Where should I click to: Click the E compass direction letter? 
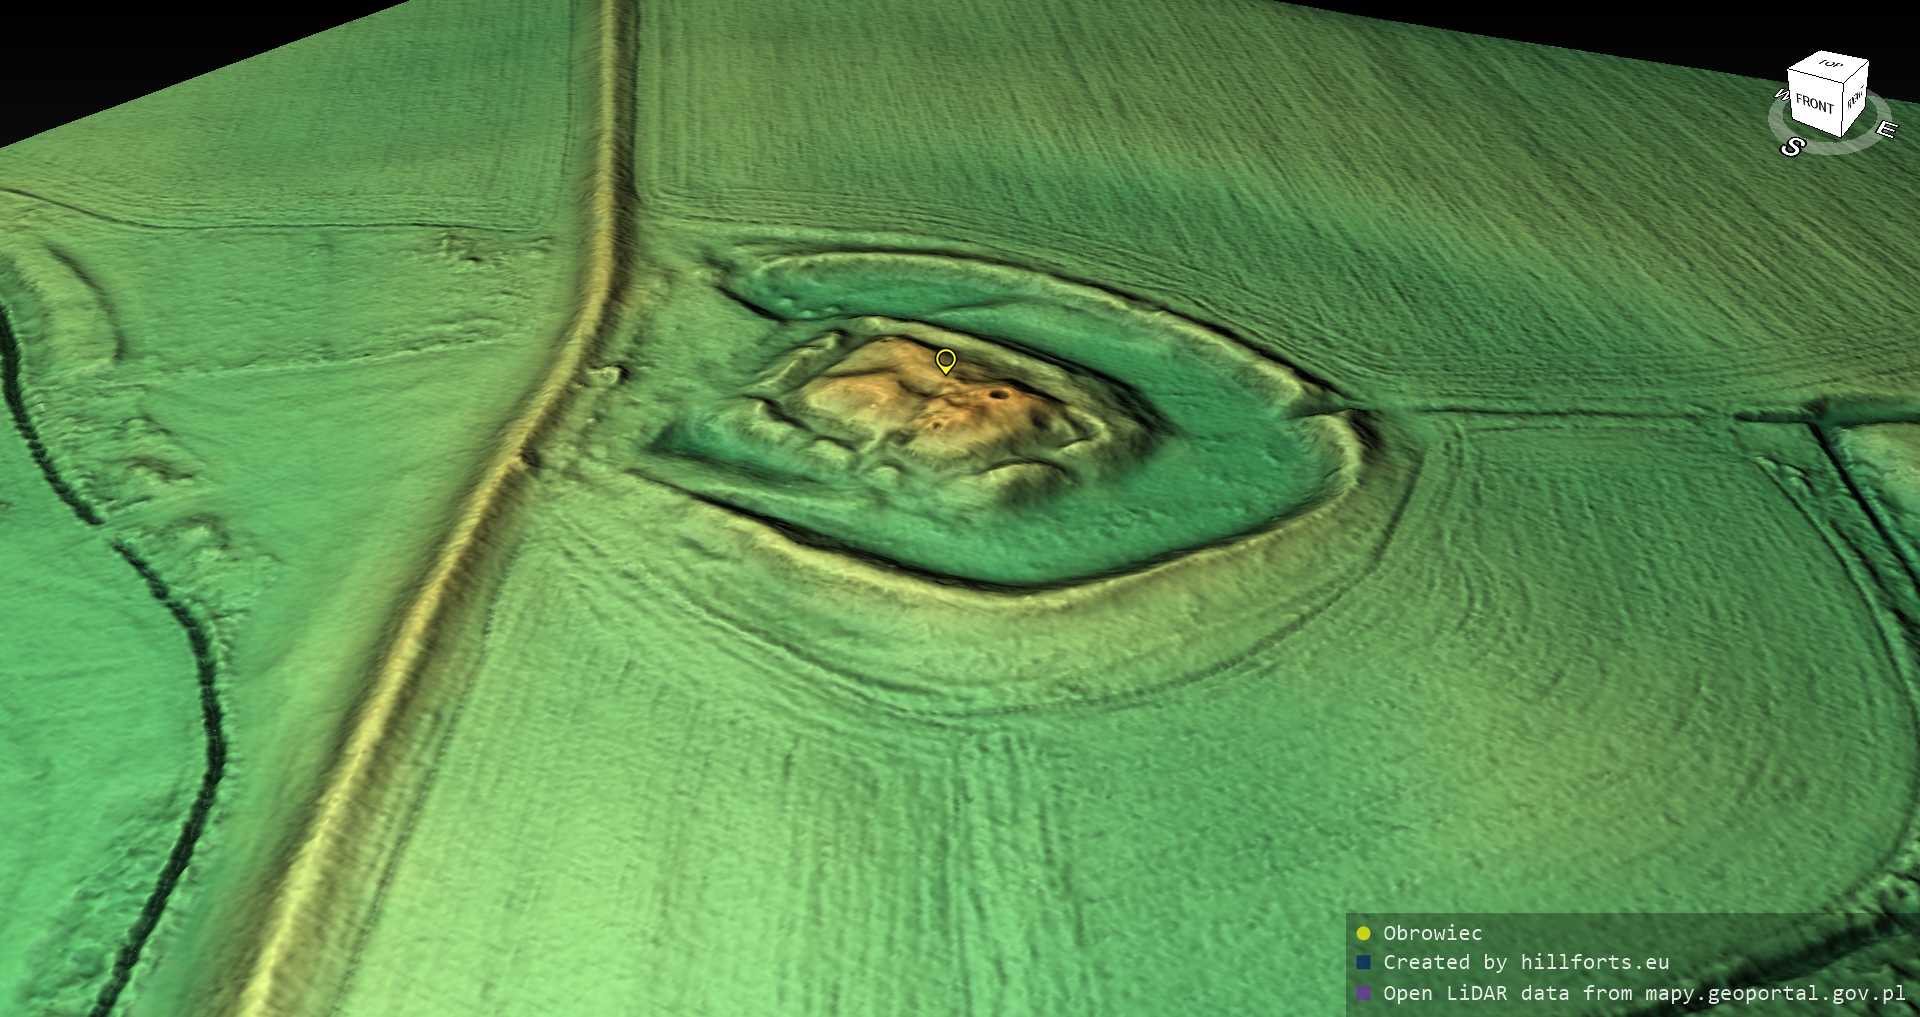pyautogui.click(x=1885, y=130)
